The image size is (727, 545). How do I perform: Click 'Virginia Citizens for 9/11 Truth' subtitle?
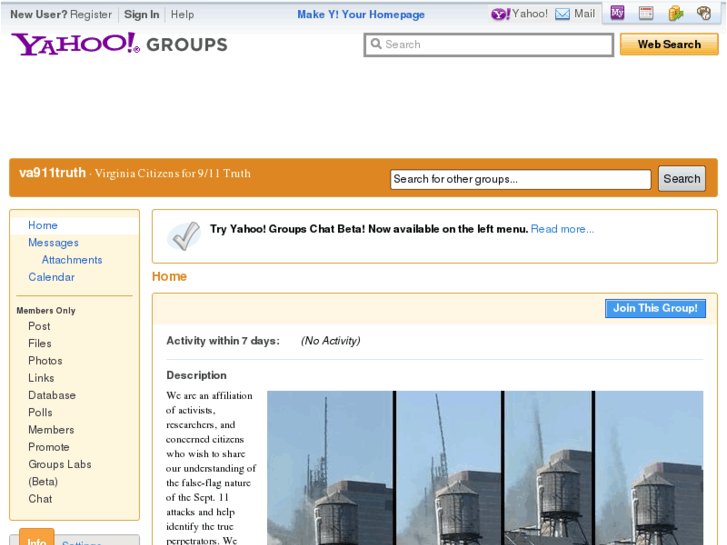tap(172, 173)
